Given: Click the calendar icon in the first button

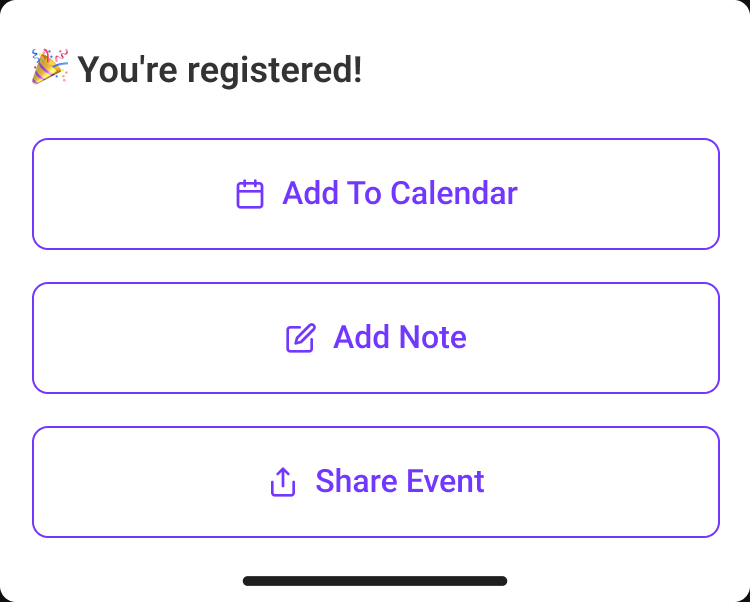Looking at the screenshot, I should (x=250, y=194).
